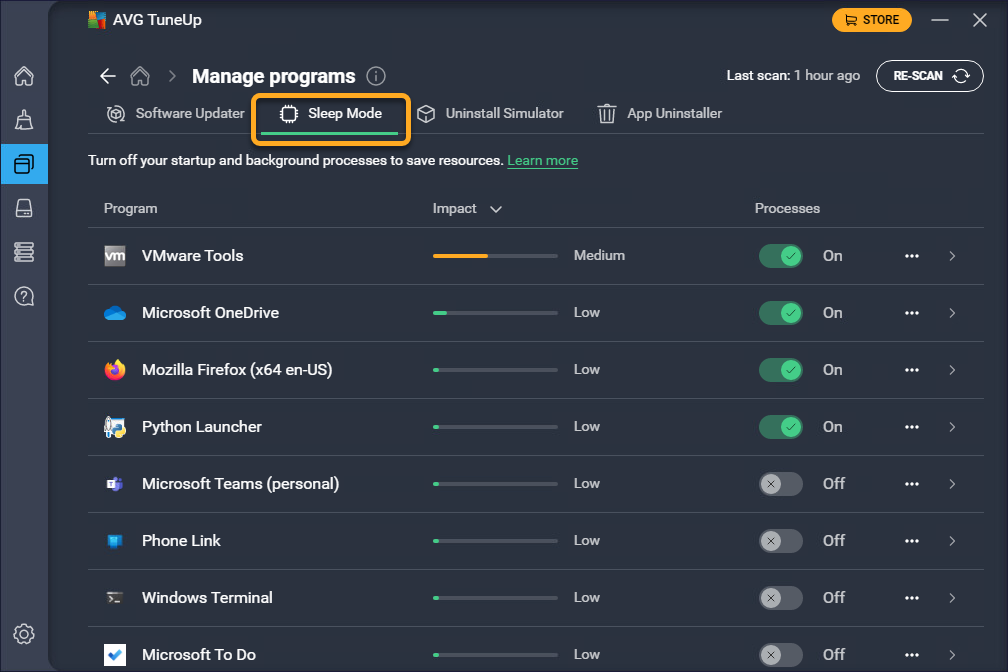
Task: Turn off VMware Tools processes toggle
Action: [x=780, y=256]
